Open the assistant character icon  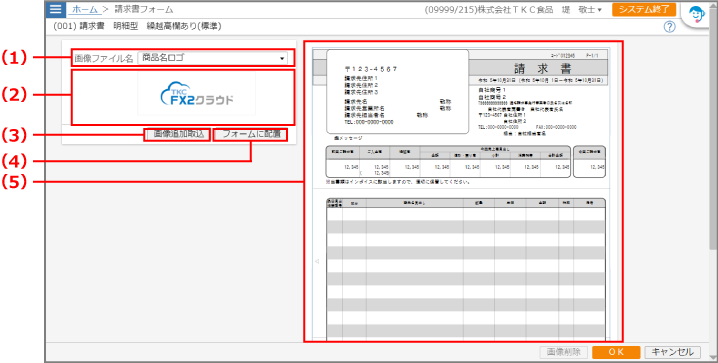tap(696, 15)
